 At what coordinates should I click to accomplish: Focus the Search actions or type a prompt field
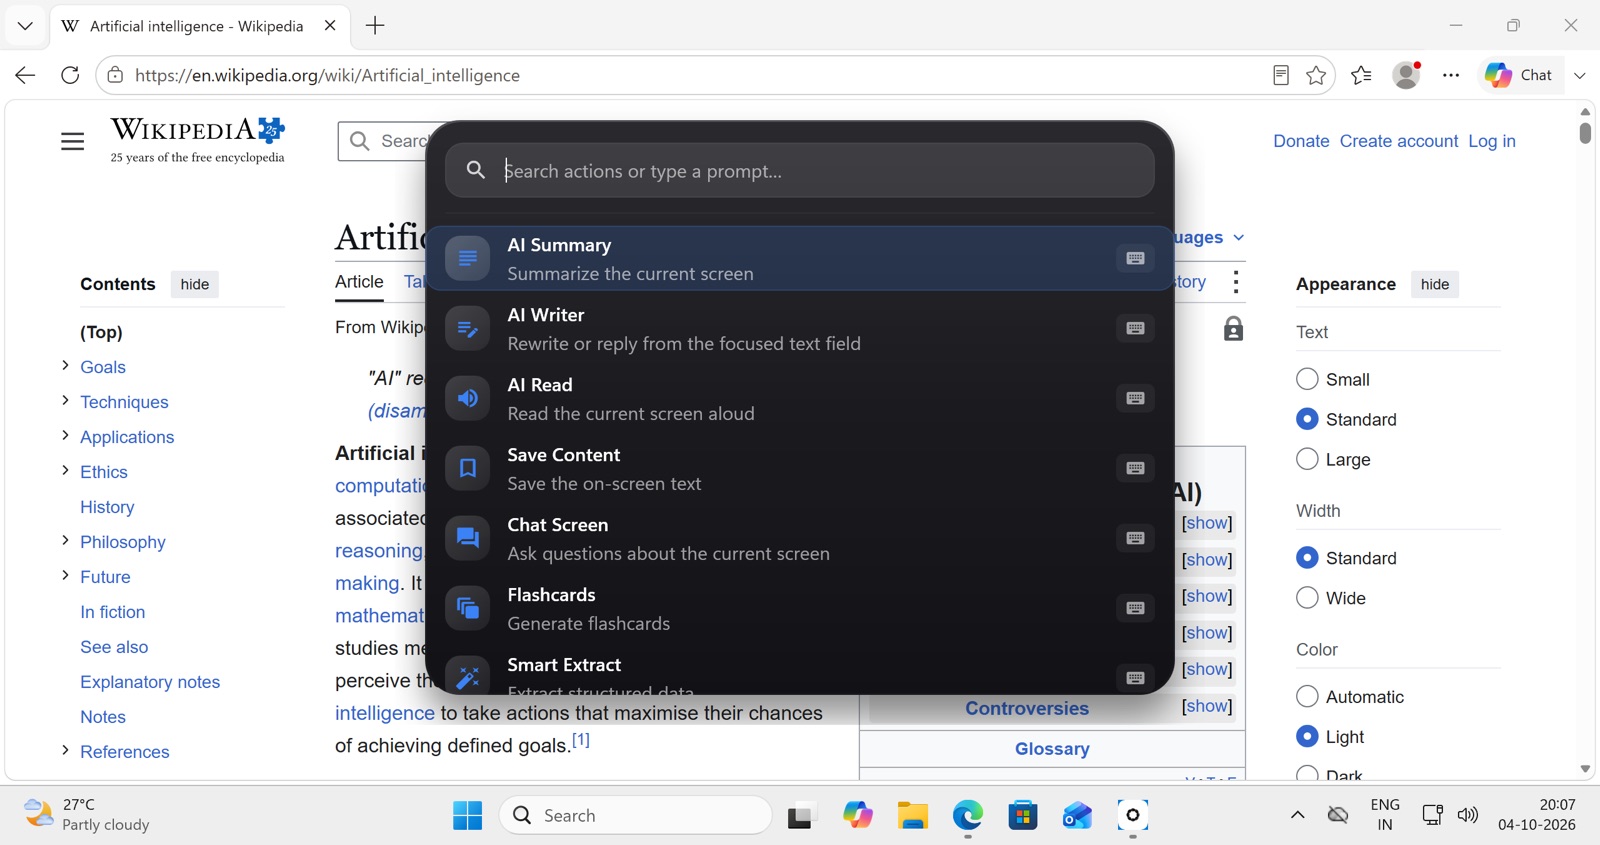[x=800, y=171]
